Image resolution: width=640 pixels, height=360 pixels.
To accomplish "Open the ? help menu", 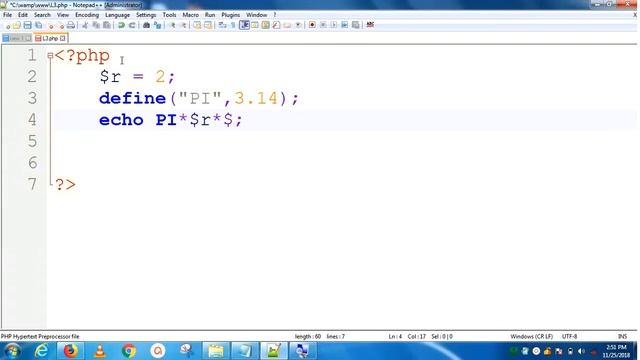I will 275,15.
